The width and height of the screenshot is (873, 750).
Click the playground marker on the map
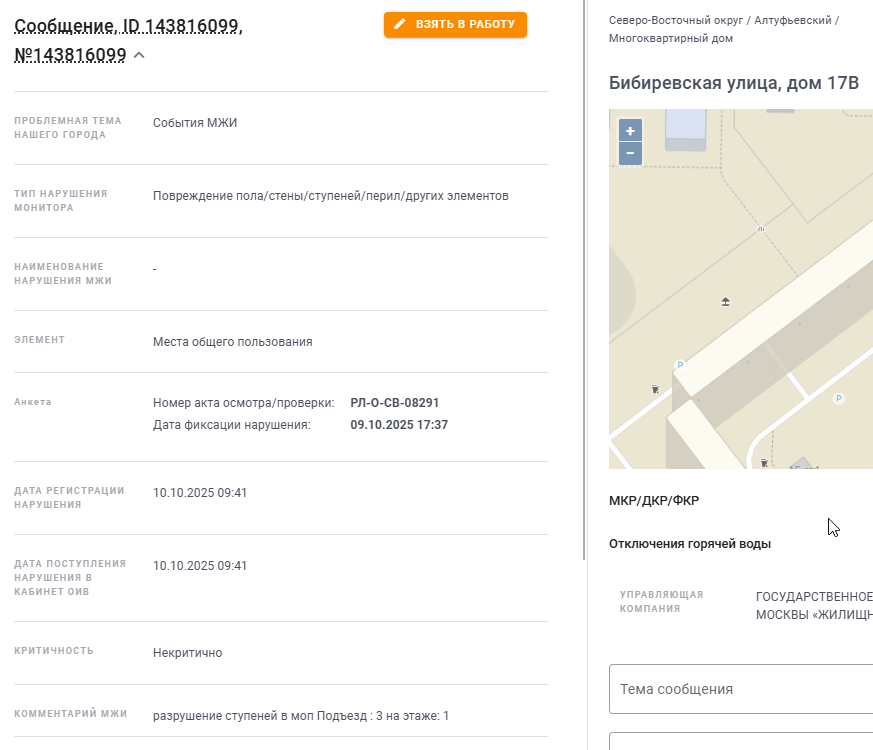click(726, 301)
